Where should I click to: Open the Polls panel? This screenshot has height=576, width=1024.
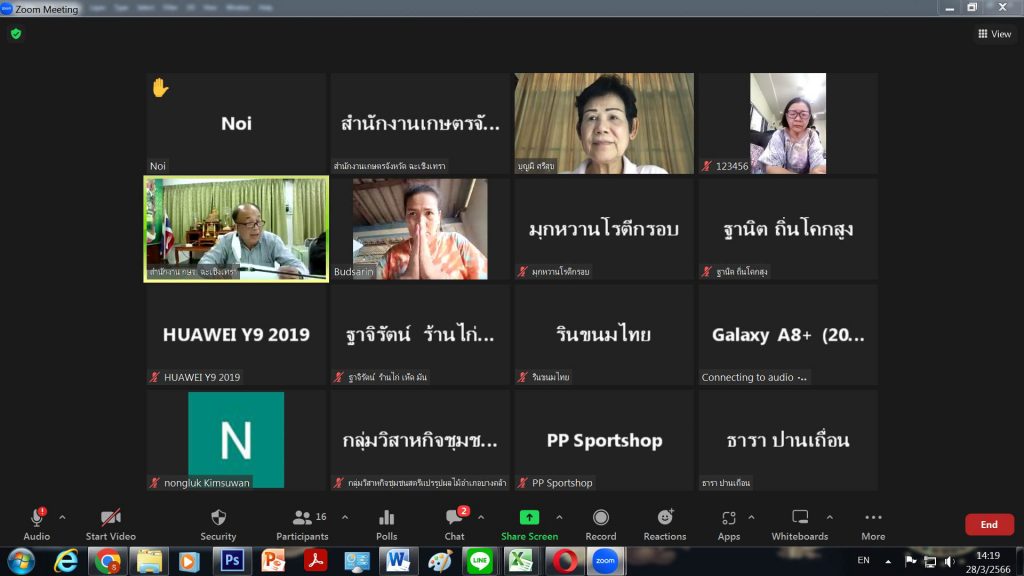pos(387,523)
